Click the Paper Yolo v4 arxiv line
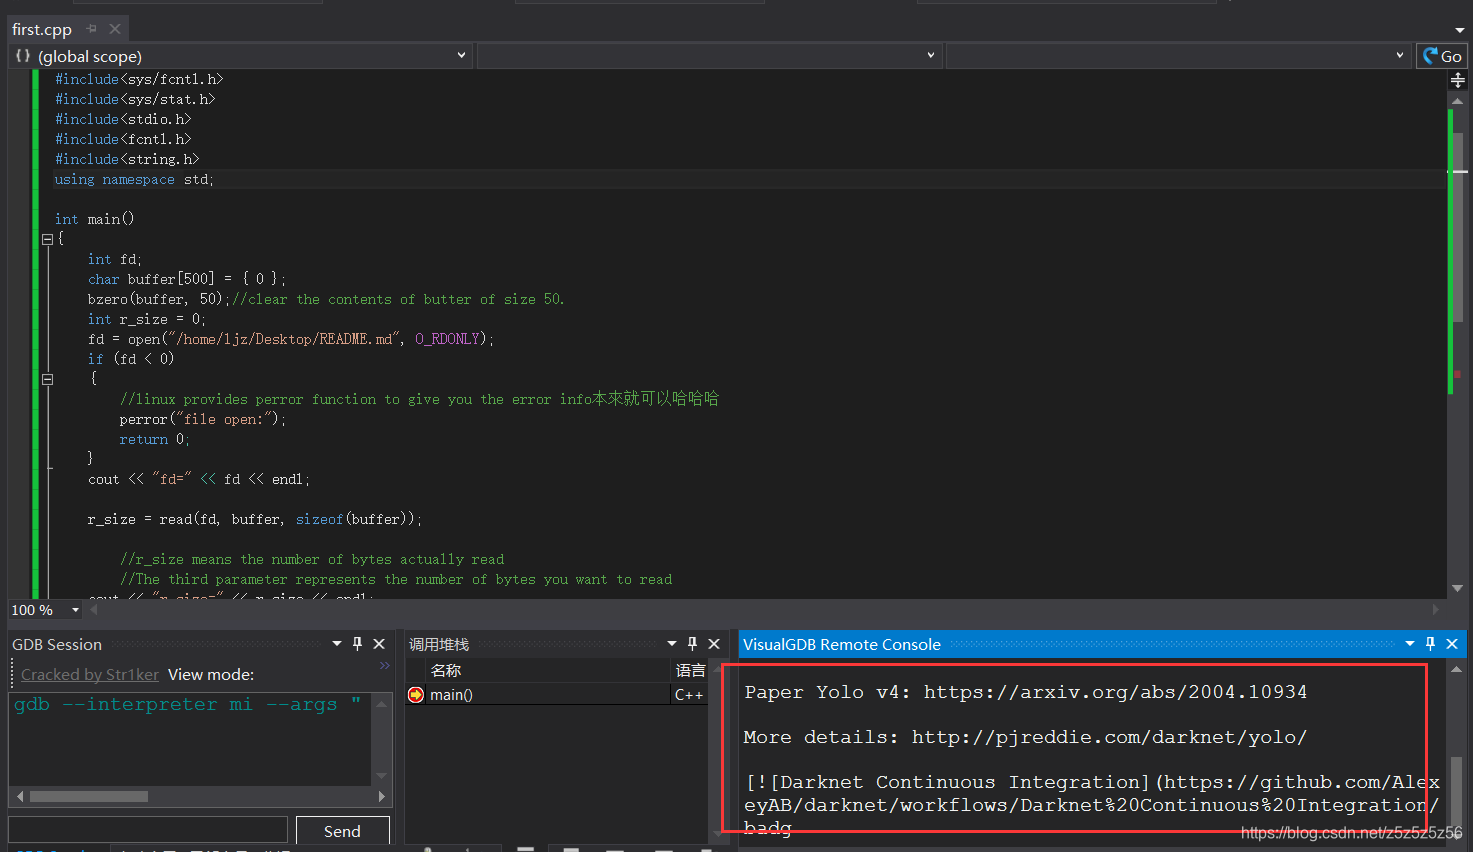 (x=1025, y=692)
